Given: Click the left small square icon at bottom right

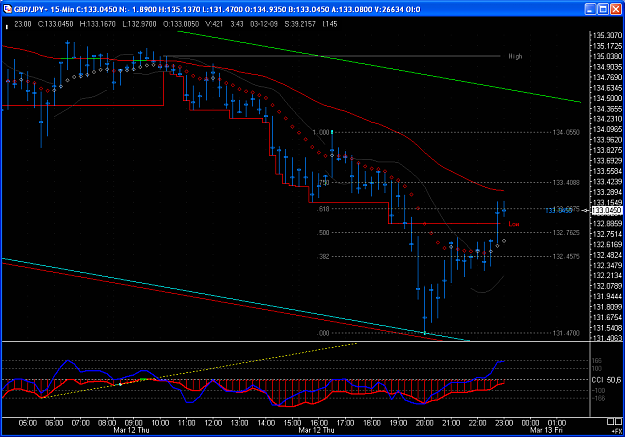Looking at the screenshot, I should point(611,422).
